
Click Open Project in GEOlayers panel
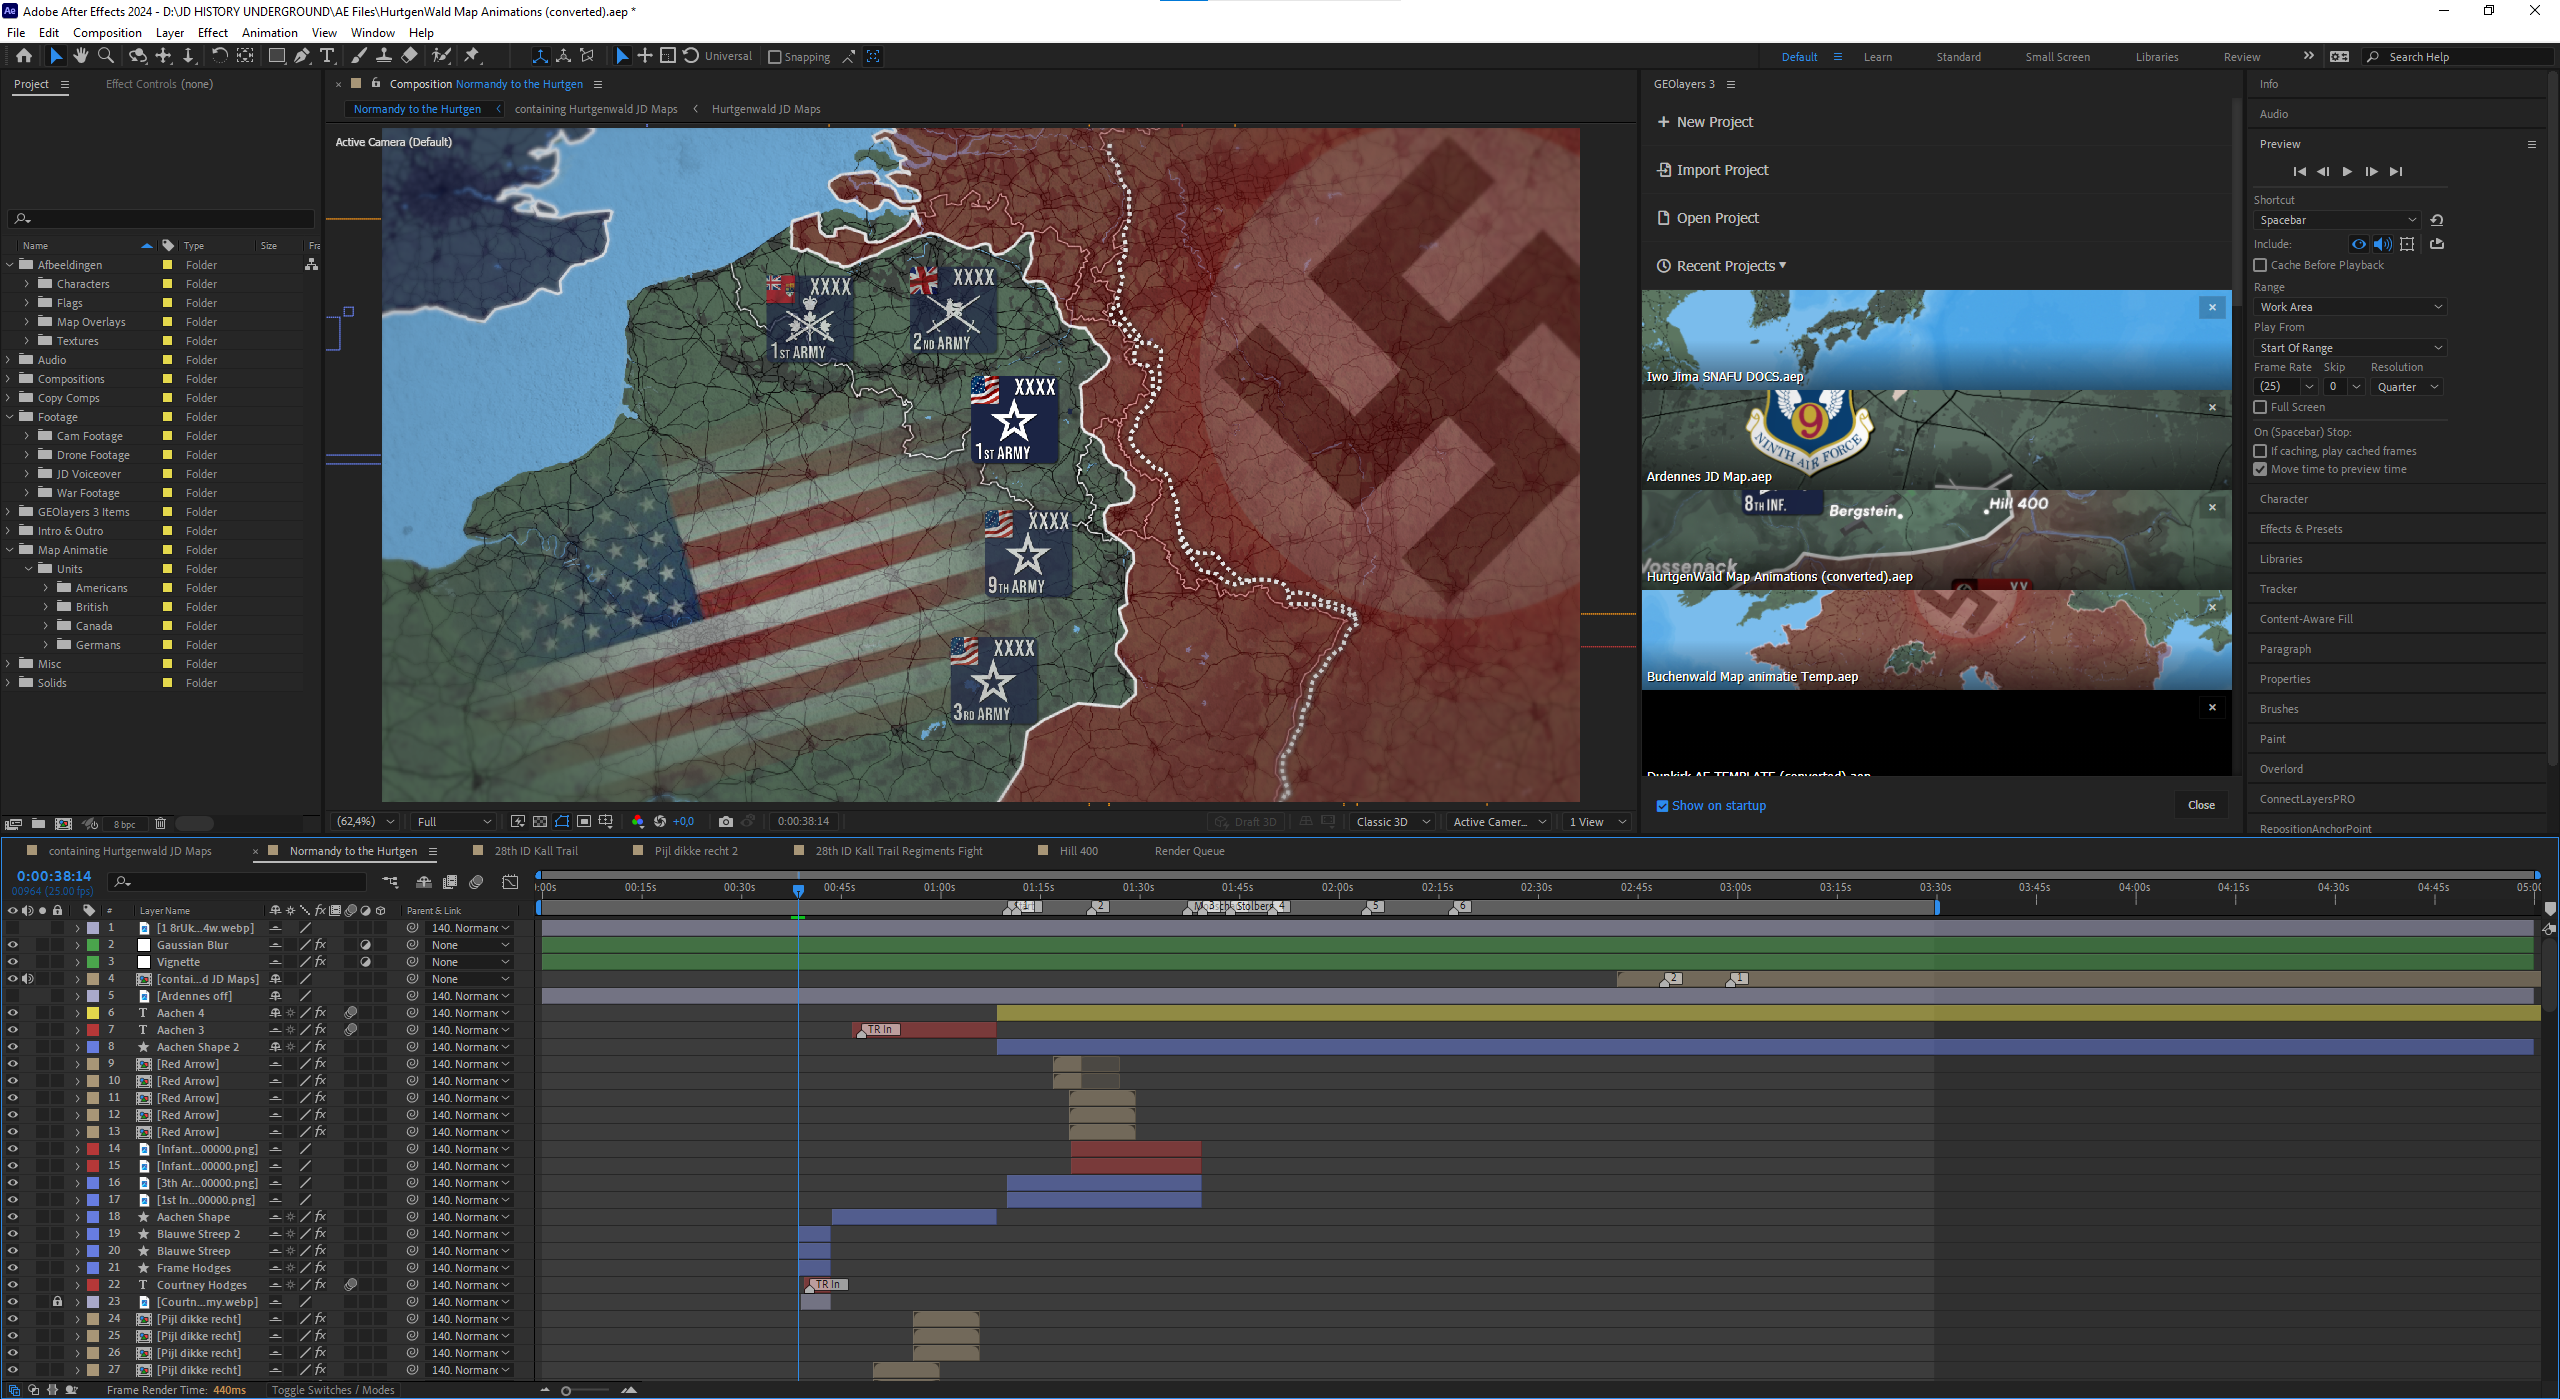1708,218
